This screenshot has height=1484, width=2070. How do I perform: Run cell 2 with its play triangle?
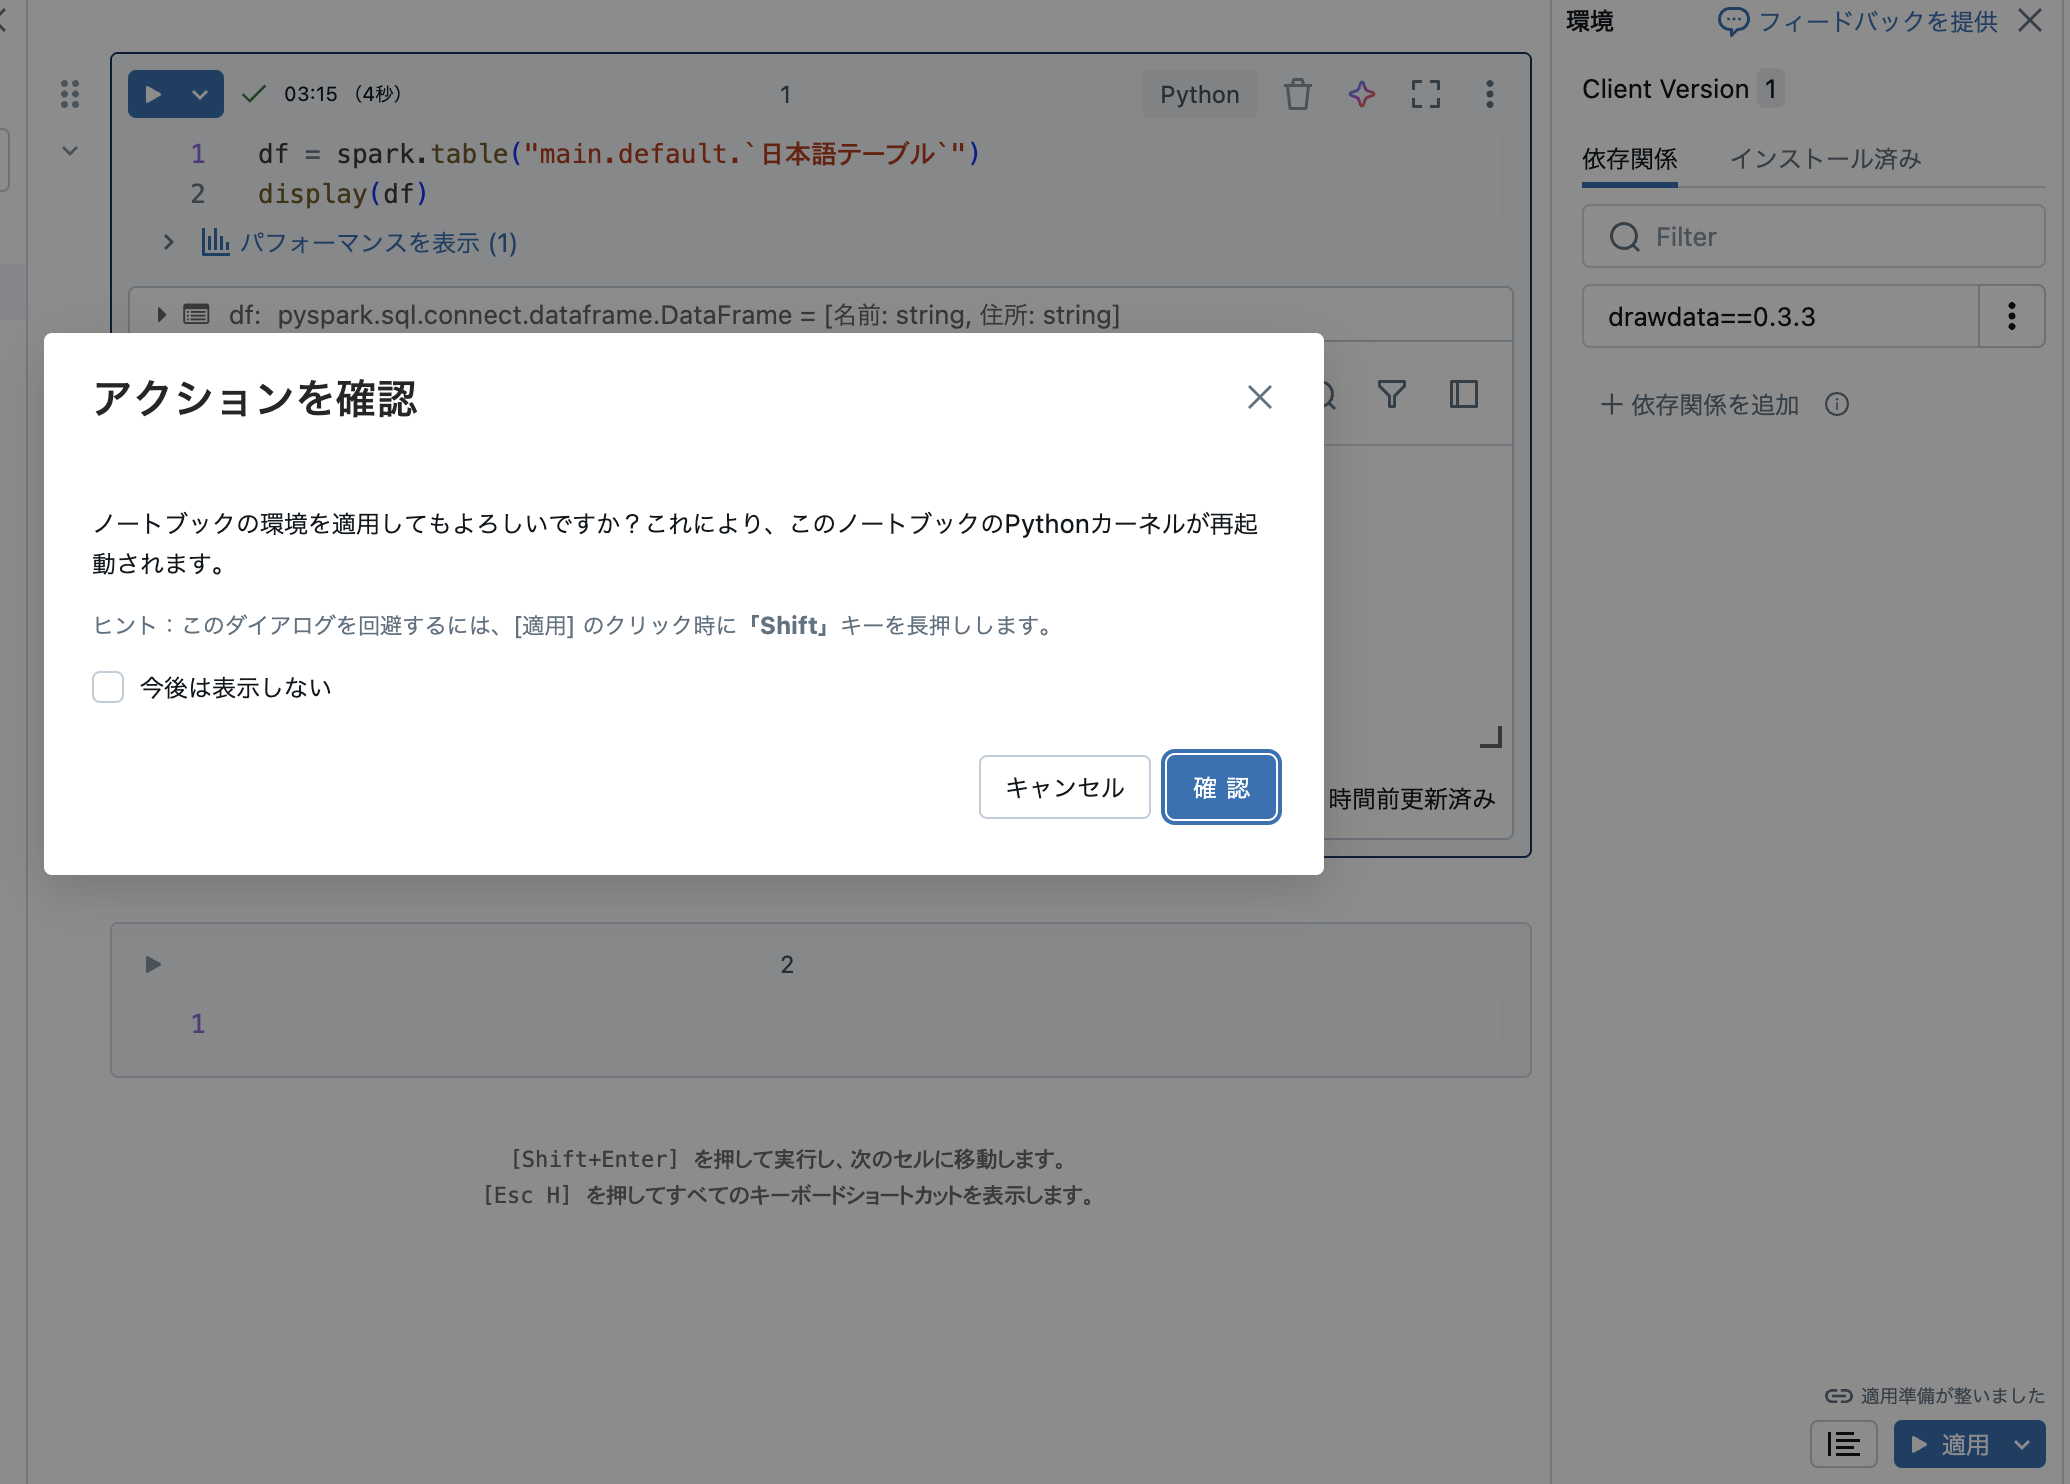(152, 964)
